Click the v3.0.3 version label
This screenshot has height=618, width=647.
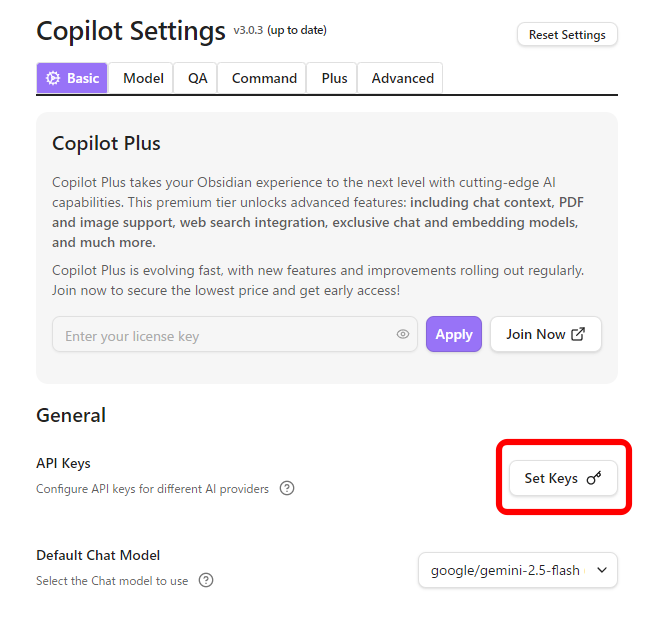(248, 30)
